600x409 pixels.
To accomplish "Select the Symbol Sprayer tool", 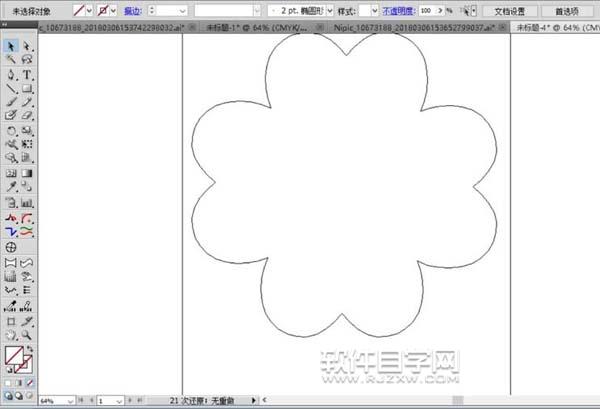I will pos(11,203).
